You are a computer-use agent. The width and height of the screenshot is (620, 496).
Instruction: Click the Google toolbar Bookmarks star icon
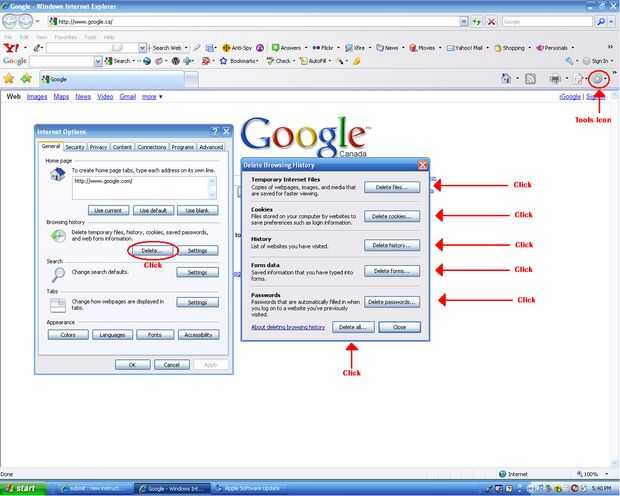pyautogui.click(x=223, y=61)
